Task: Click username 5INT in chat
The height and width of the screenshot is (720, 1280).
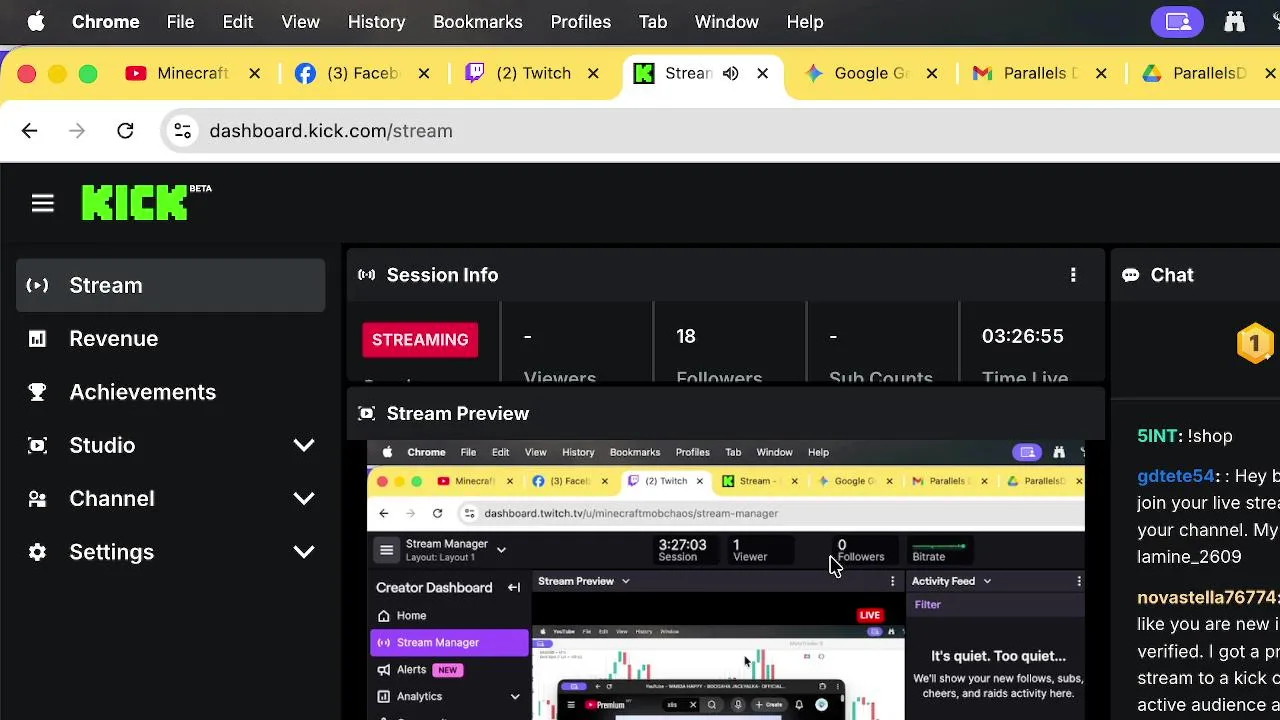Action: click(1157, 436)
